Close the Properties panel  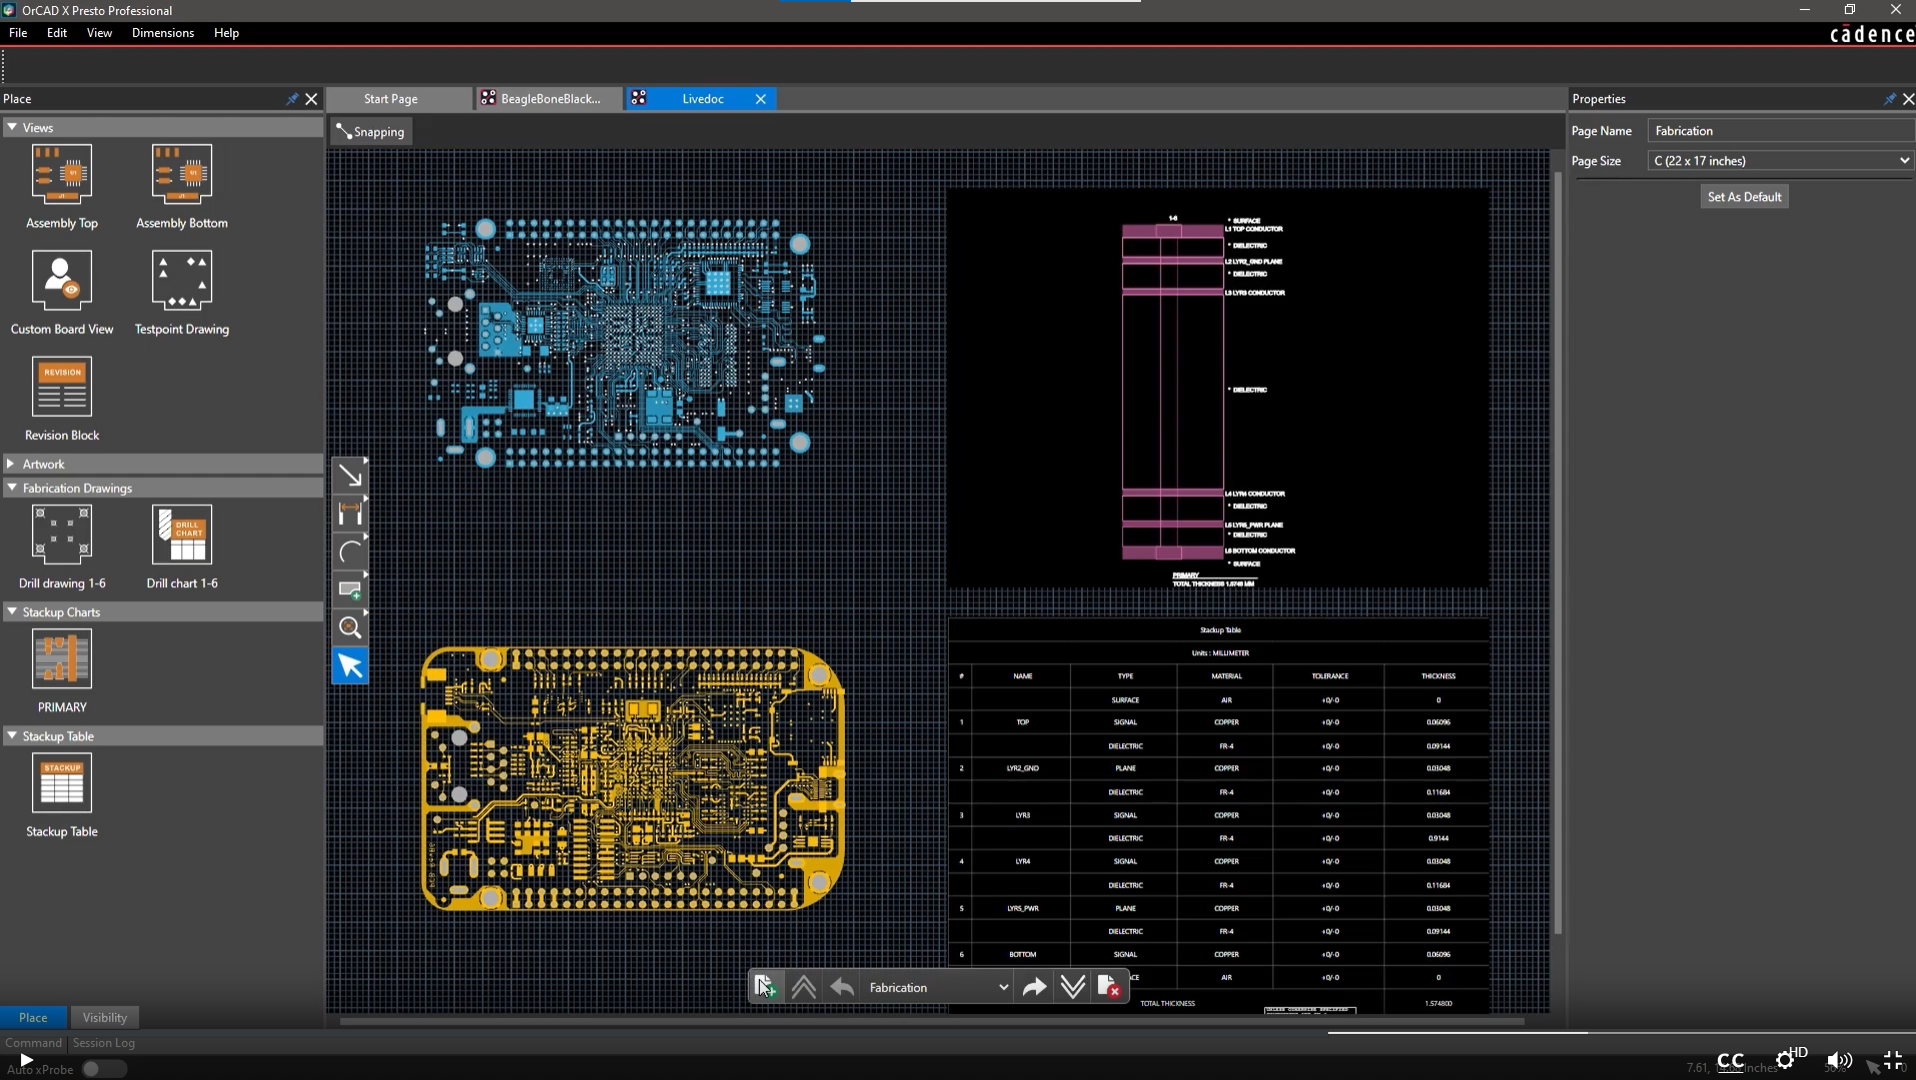1908,99
